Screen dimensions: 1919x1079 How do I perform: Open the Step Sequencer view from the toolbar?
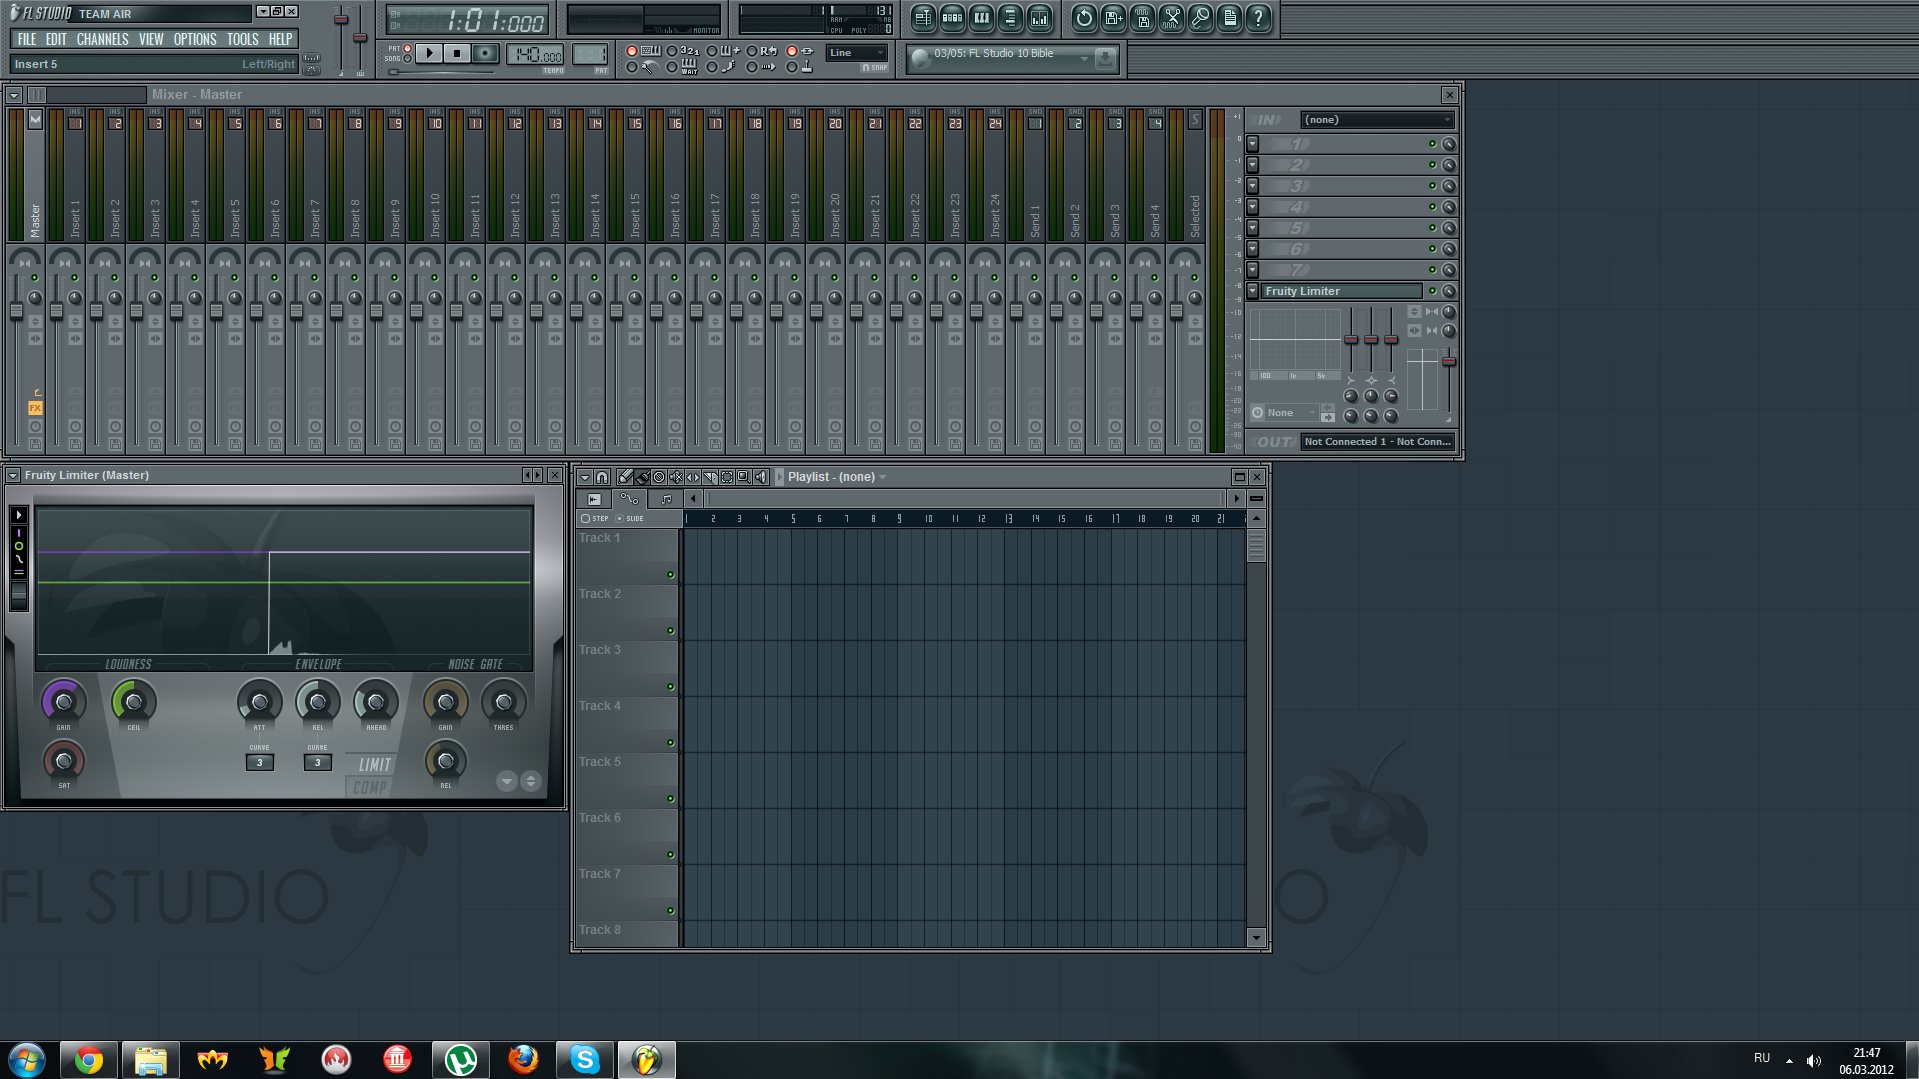click(952, 17)
